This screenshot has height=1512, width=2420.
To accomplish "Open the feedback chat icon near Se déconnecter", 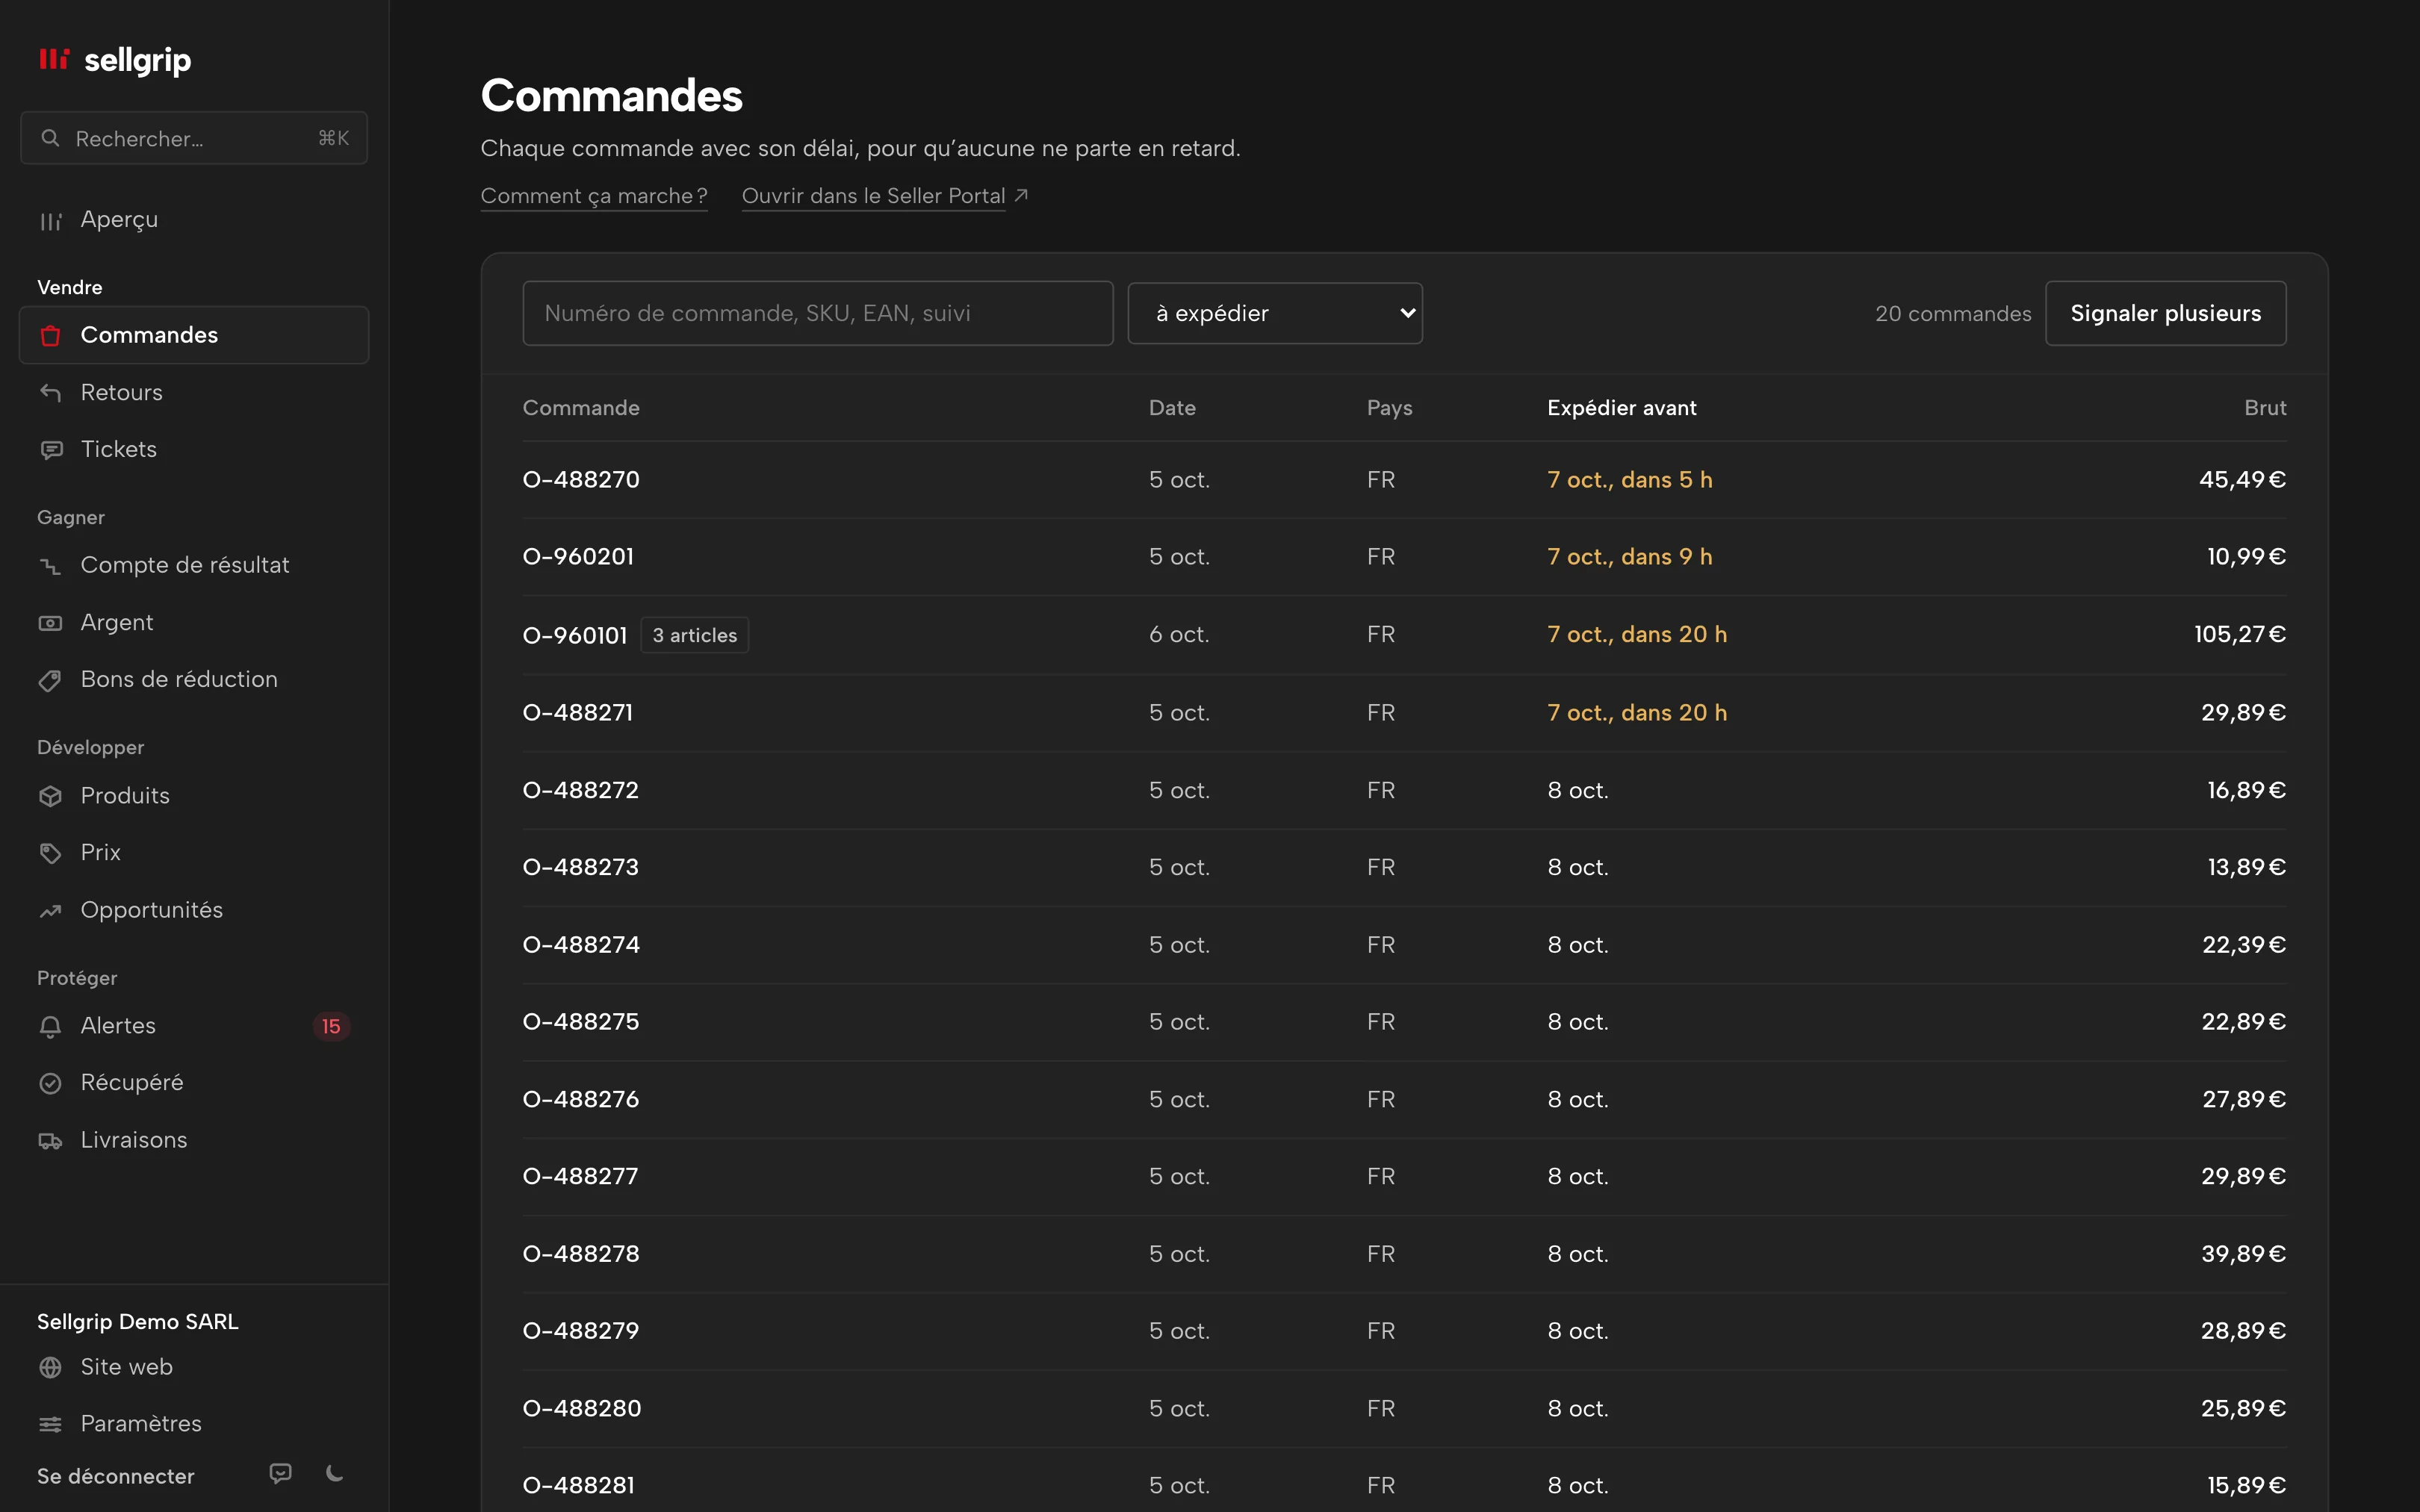I will 281,1474.
